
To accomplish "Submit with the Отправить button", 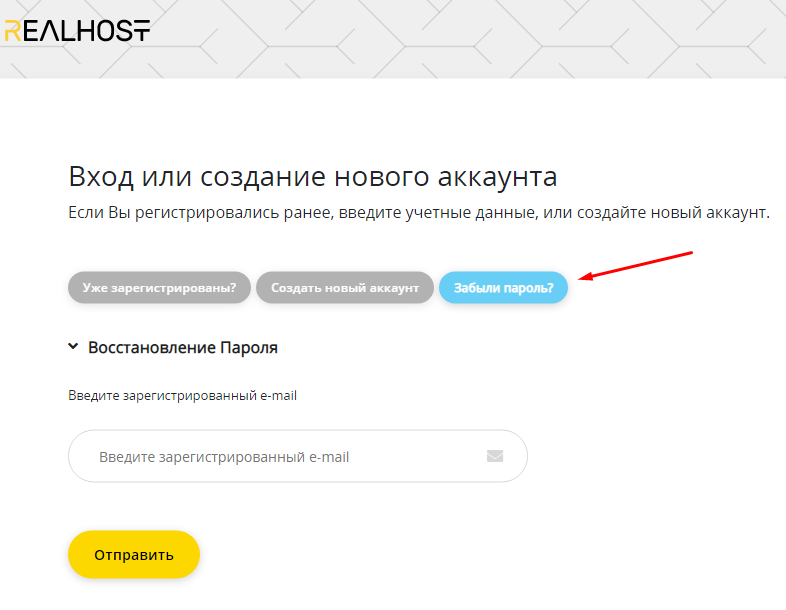I will [134, 554].
